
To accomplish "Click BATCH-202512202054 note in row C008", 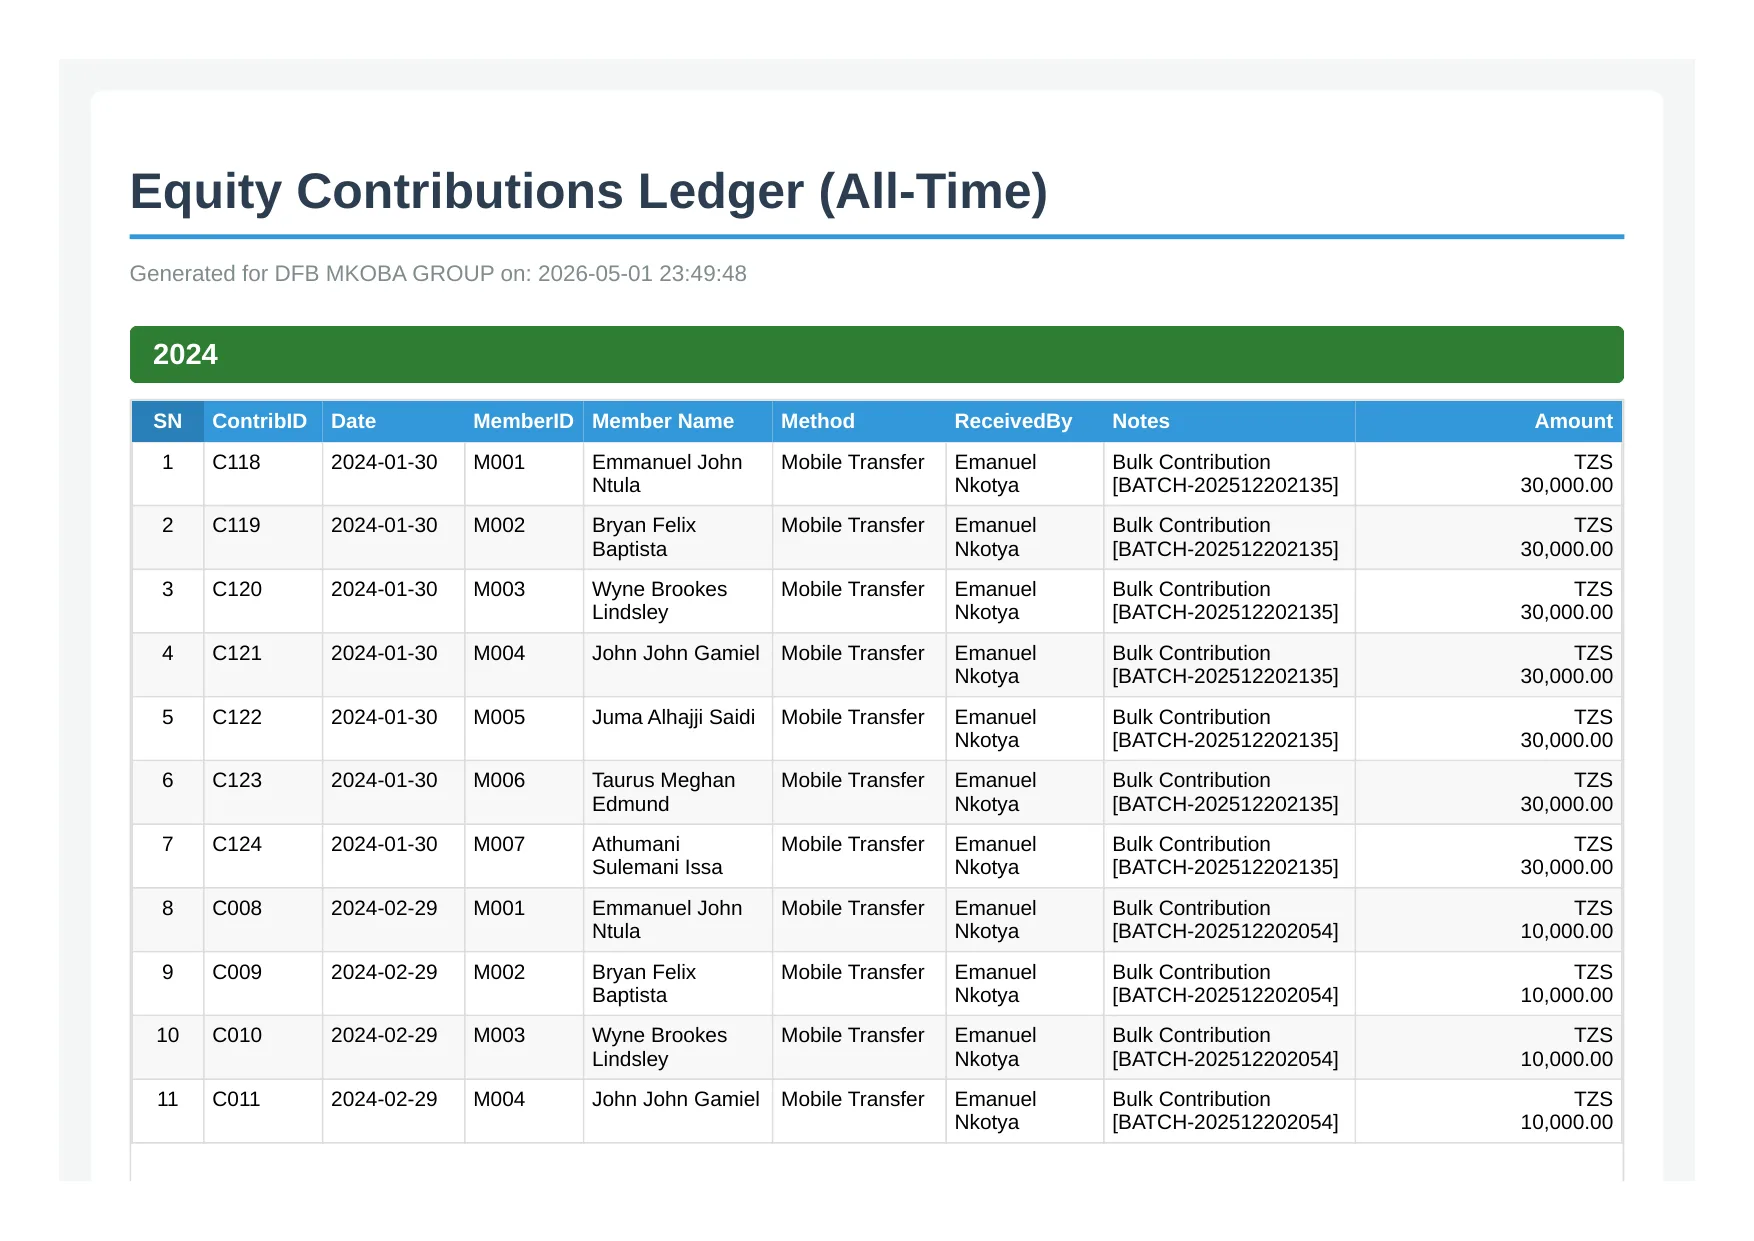I will pyautogui.click(x=1225, y=931).
